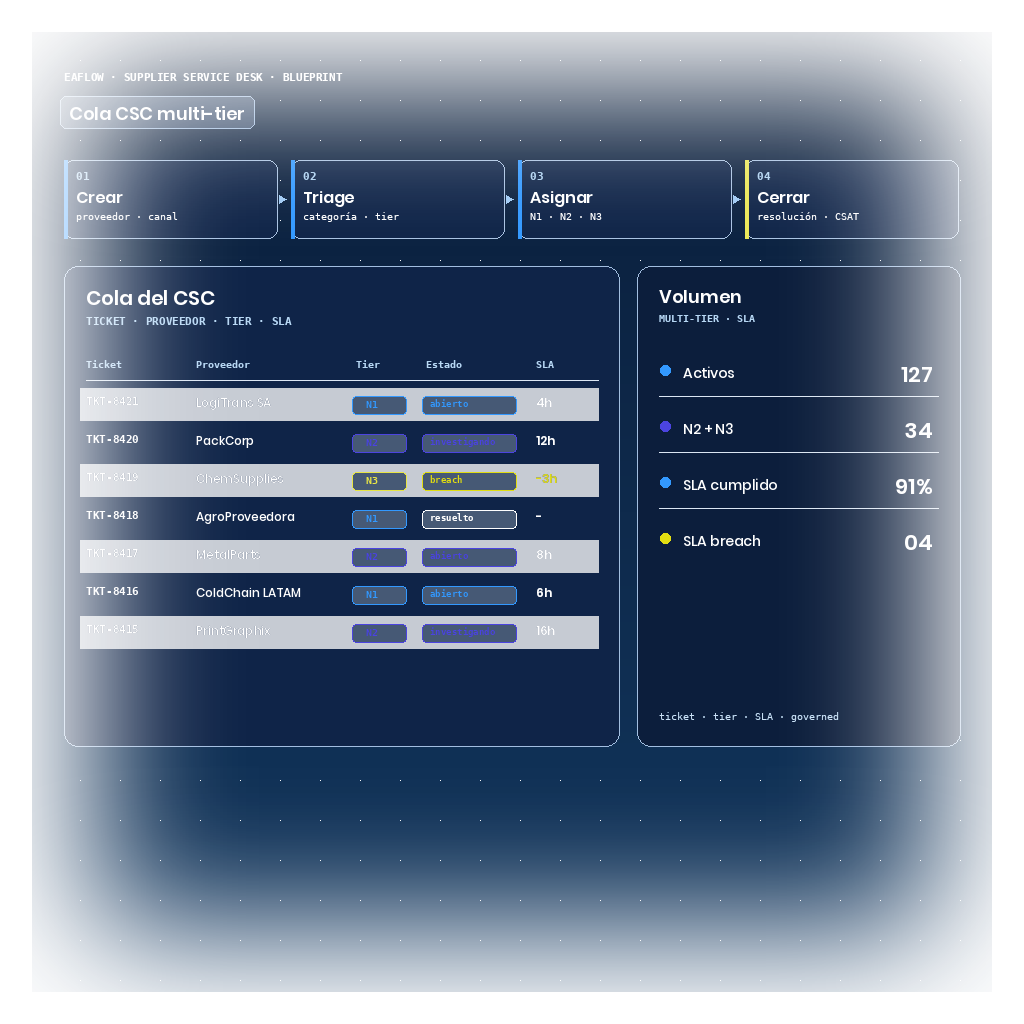Click the investigando status for PrintGraphix
Viewport: 1024px width, 1024px height.
coord(469,633)
